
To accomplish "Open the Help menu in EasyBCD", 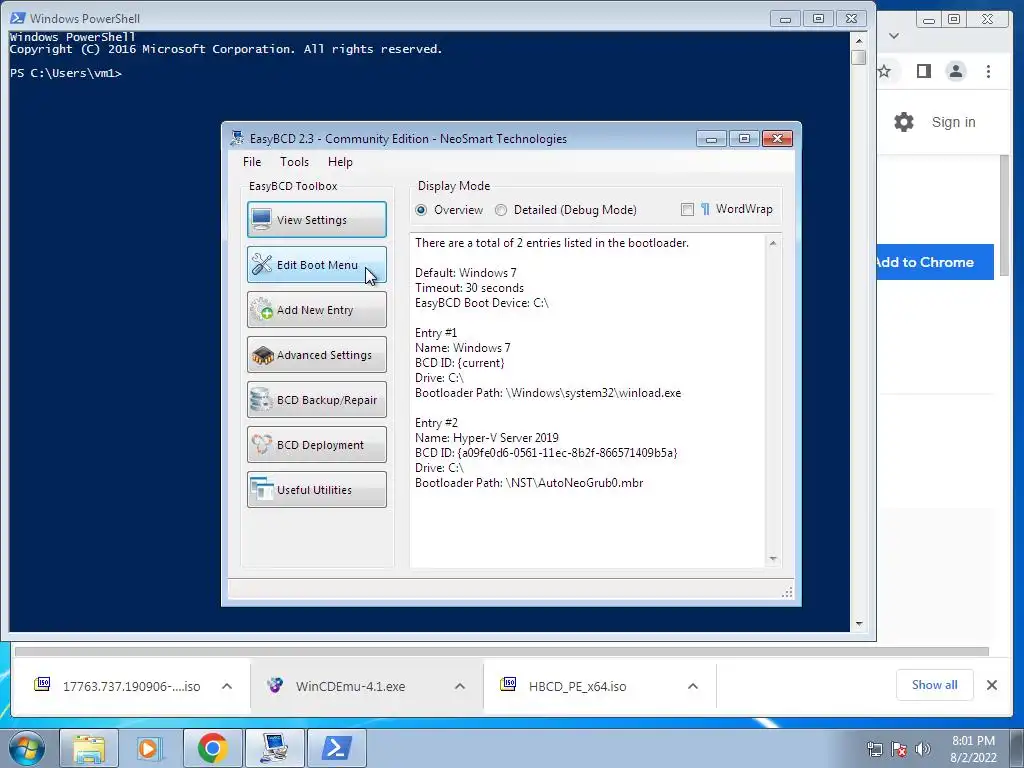I will point(340,162).
